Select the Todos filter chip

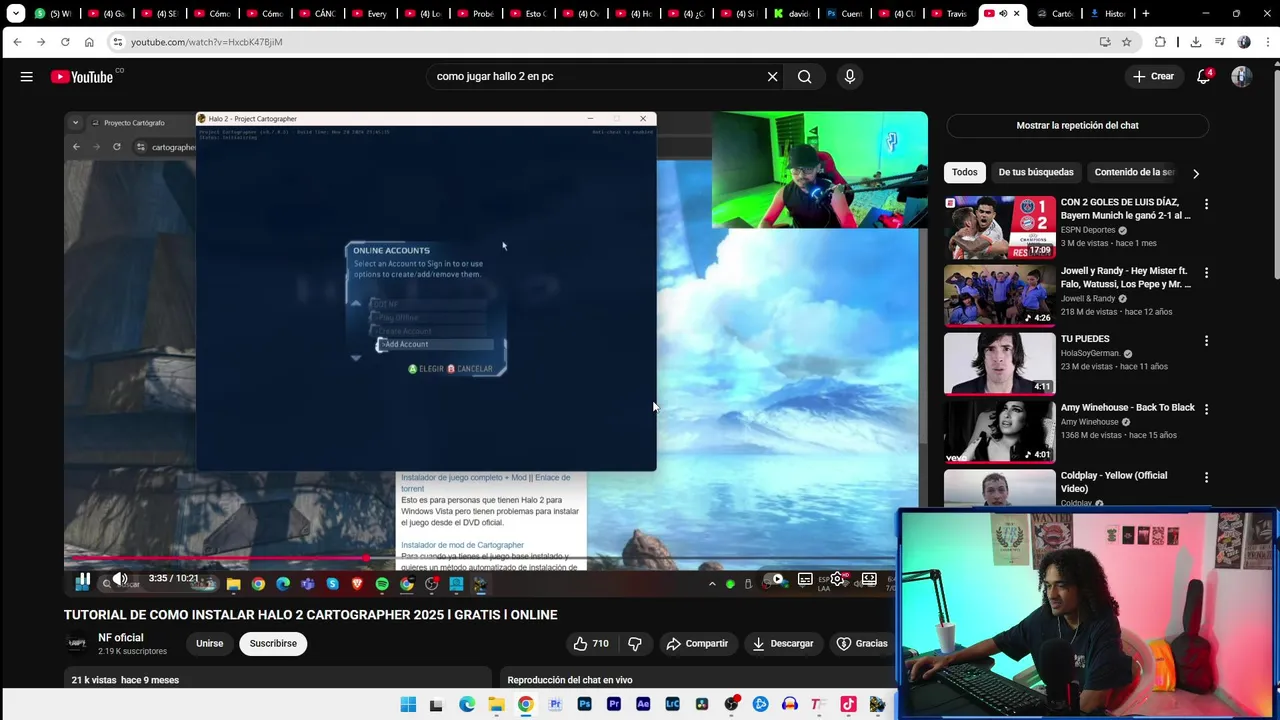[x=965, y=173]
